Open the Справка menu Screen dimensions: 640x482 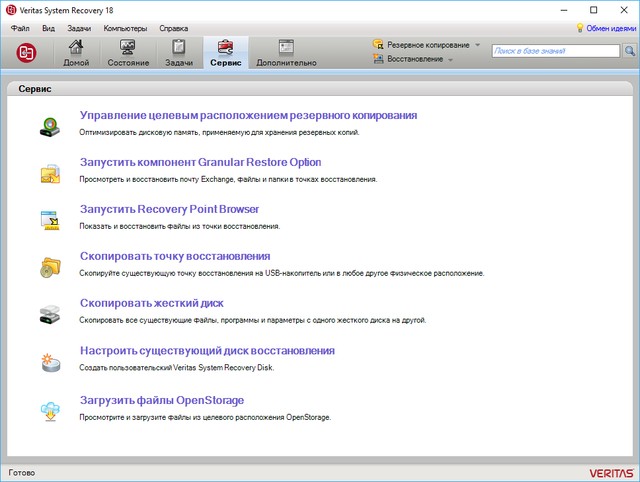[173, 29]
